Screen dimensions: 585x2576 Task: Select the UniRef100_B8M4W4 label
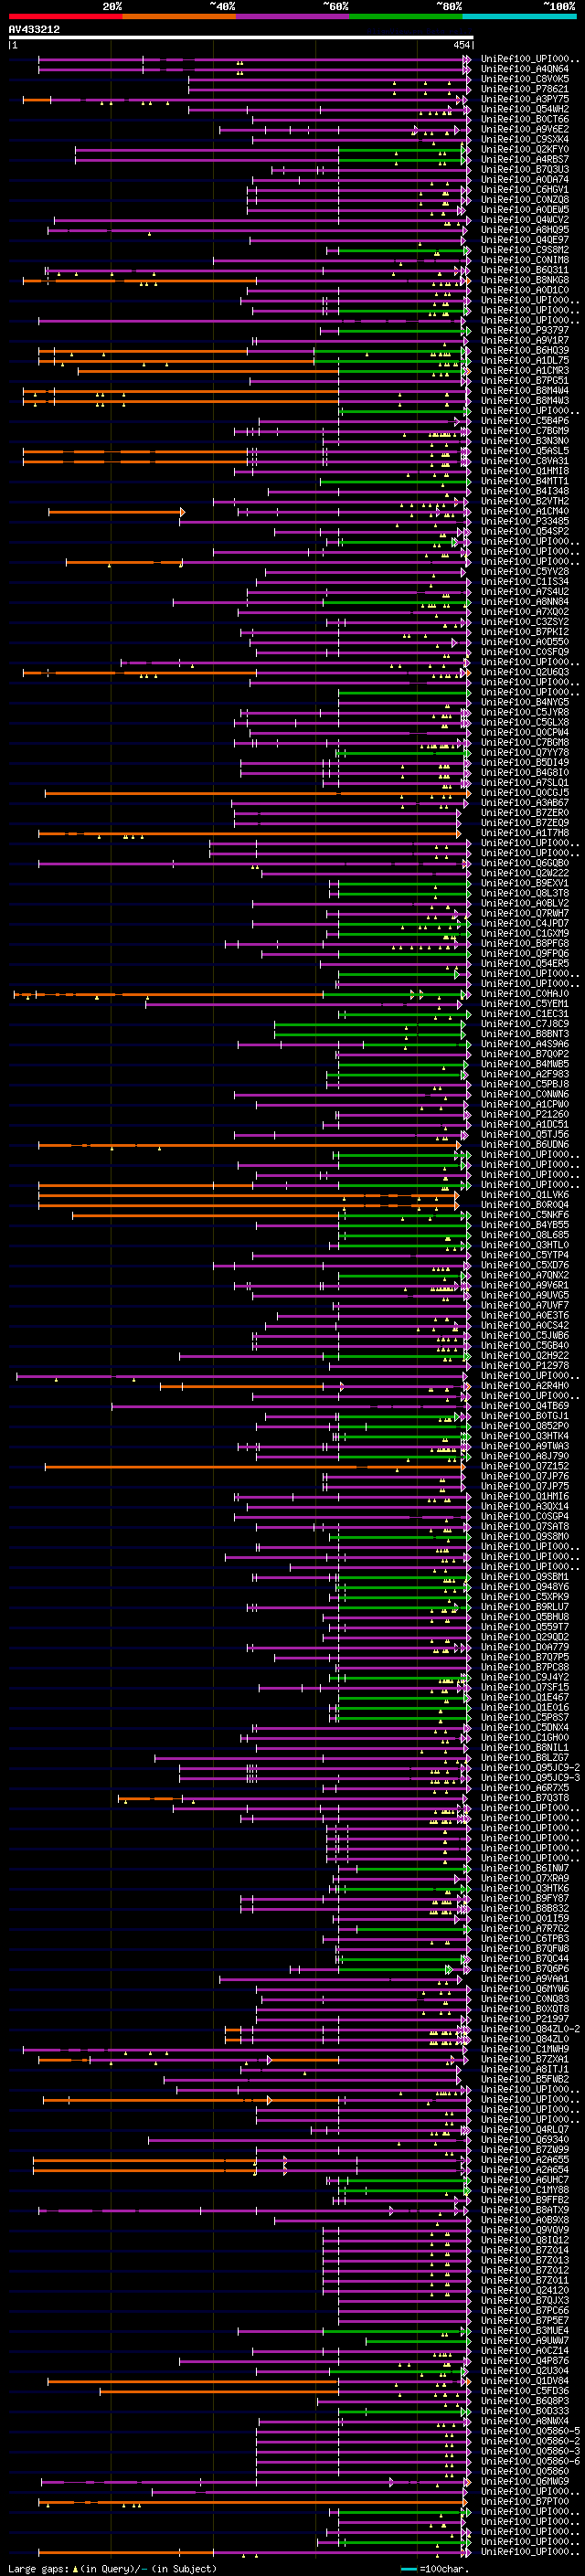click(x=524, y=390)
